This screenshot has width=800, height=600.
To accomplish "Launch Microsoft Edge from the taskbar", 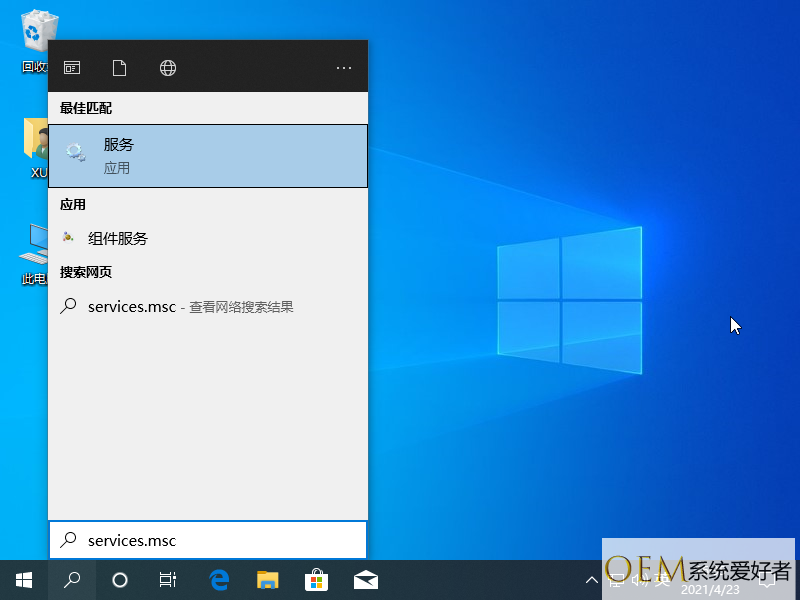I will click(x=219, y=580).
